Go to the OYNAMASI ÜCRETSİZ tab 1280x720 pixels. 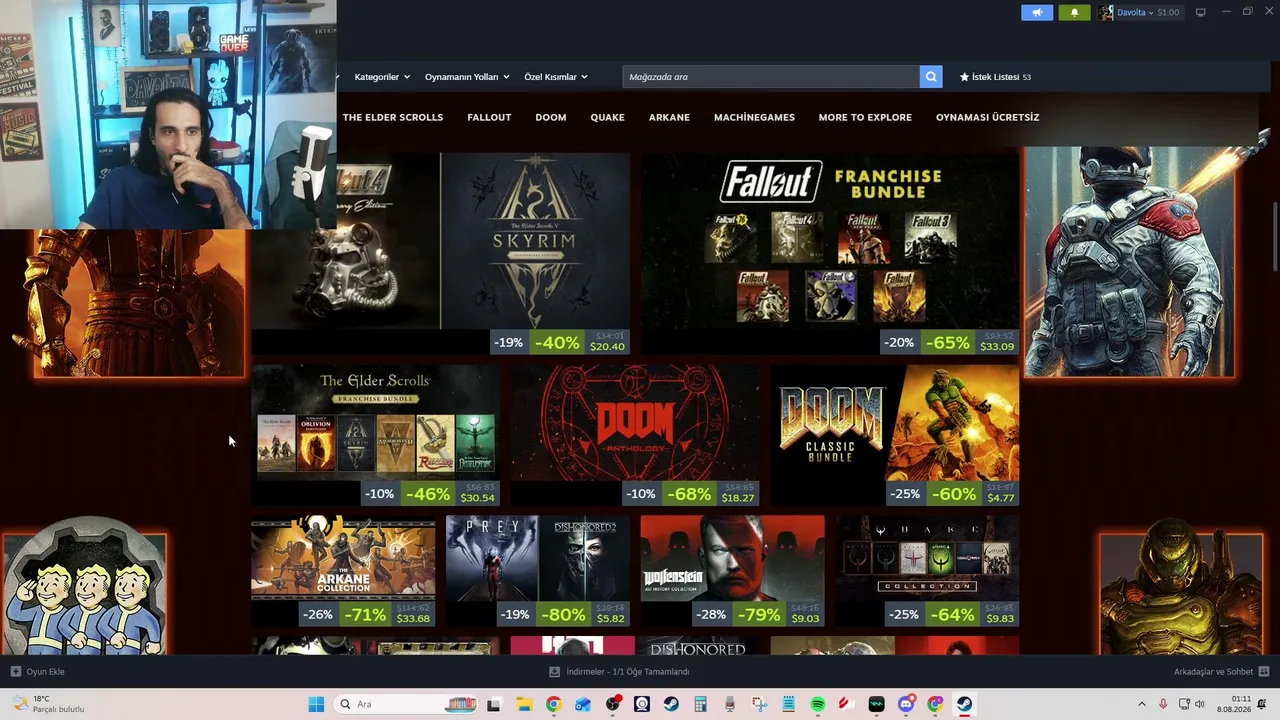(987, 117)
